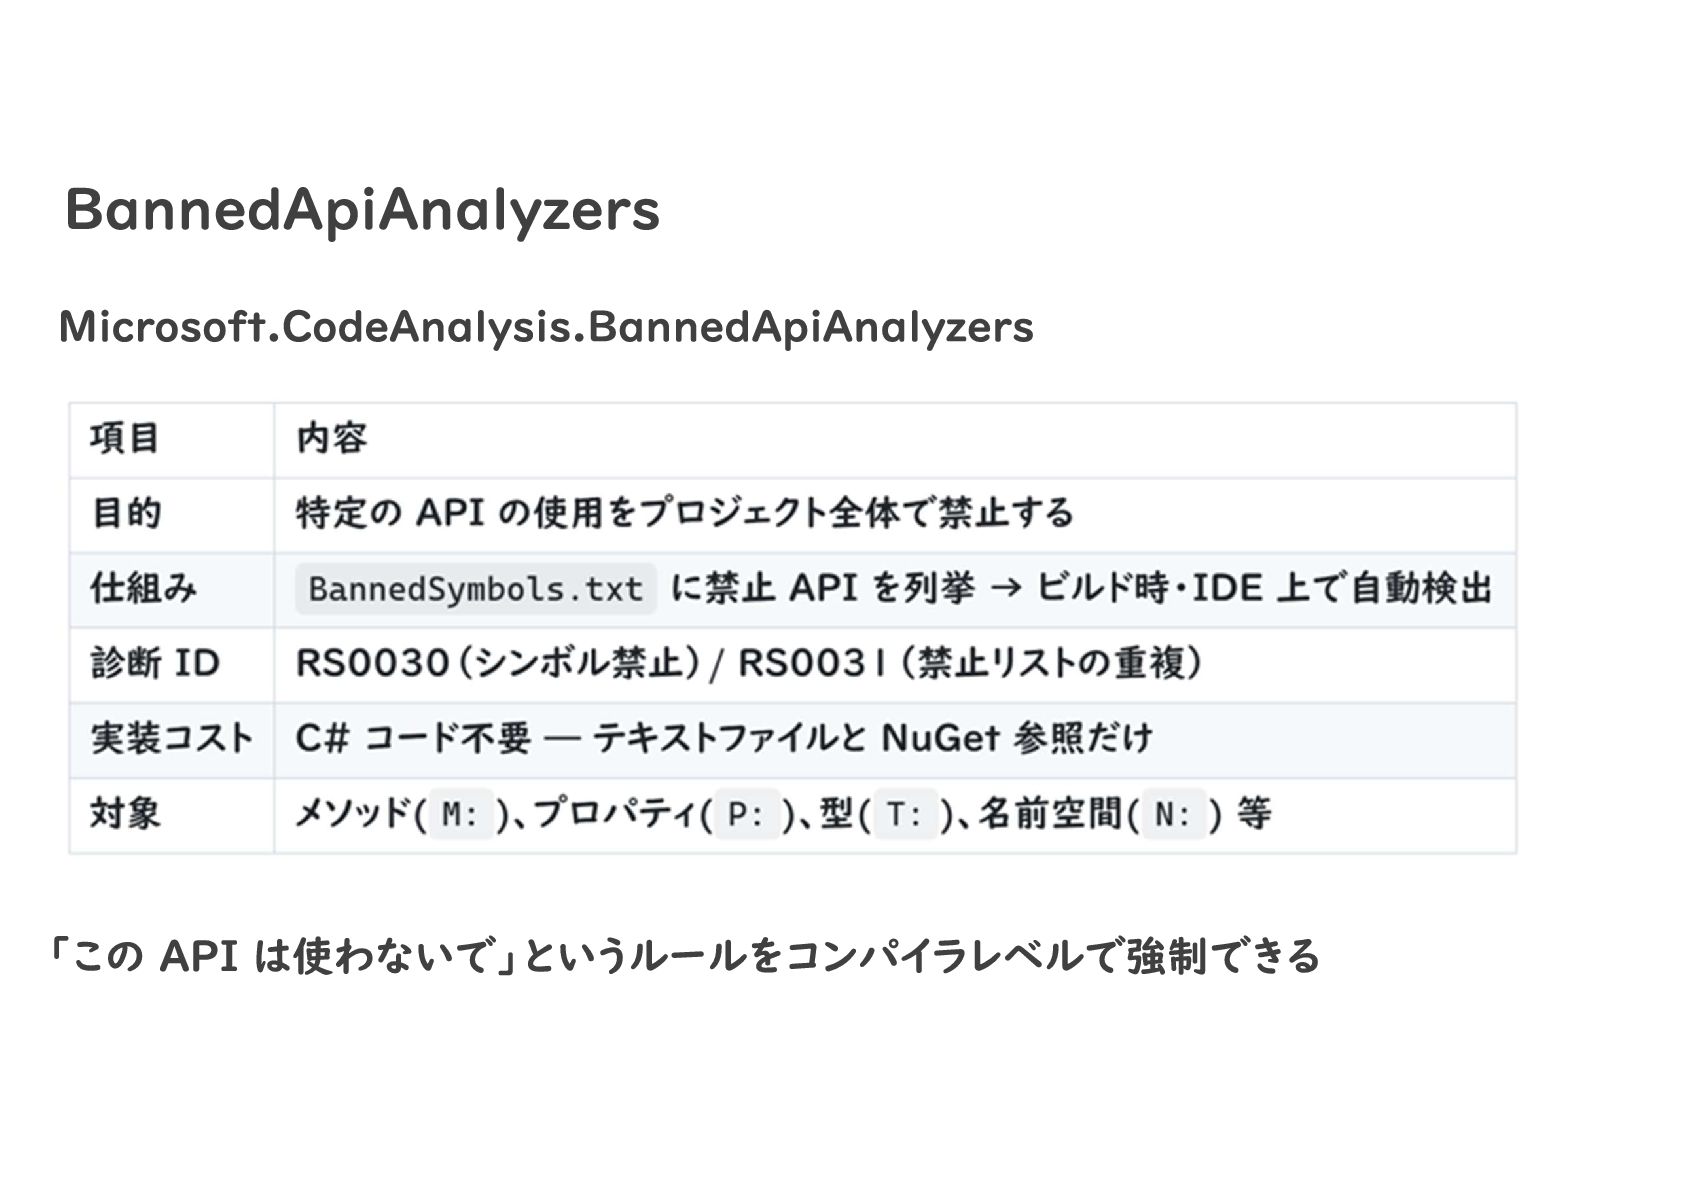The width and height of the screenshot is (1684, 1191).
Task: Click the M: method prefix code tag
Action: coord(461,815)
